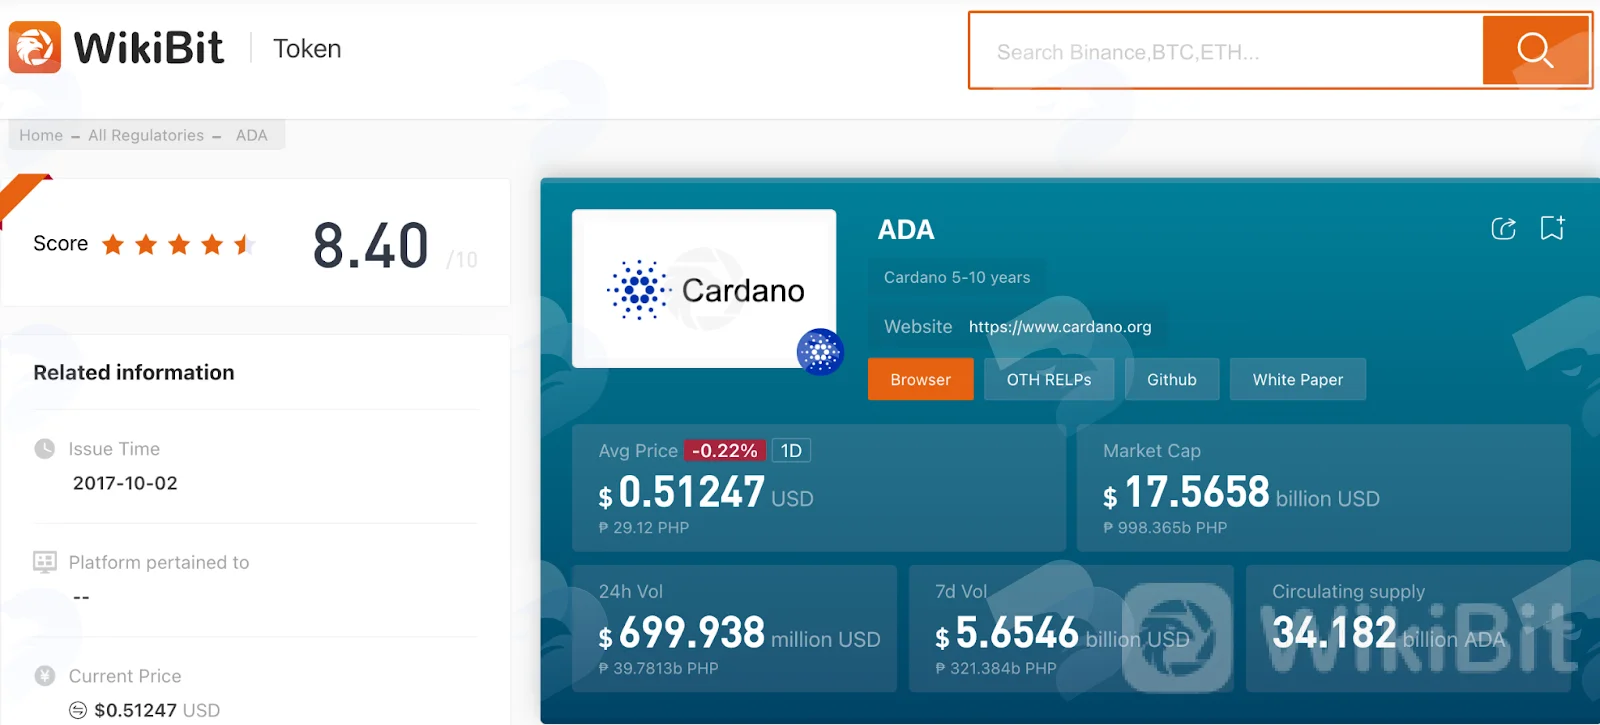Click the Current Price $0.51247 USD value
This screenshot has height=725, width=1600.
[157, 710]
